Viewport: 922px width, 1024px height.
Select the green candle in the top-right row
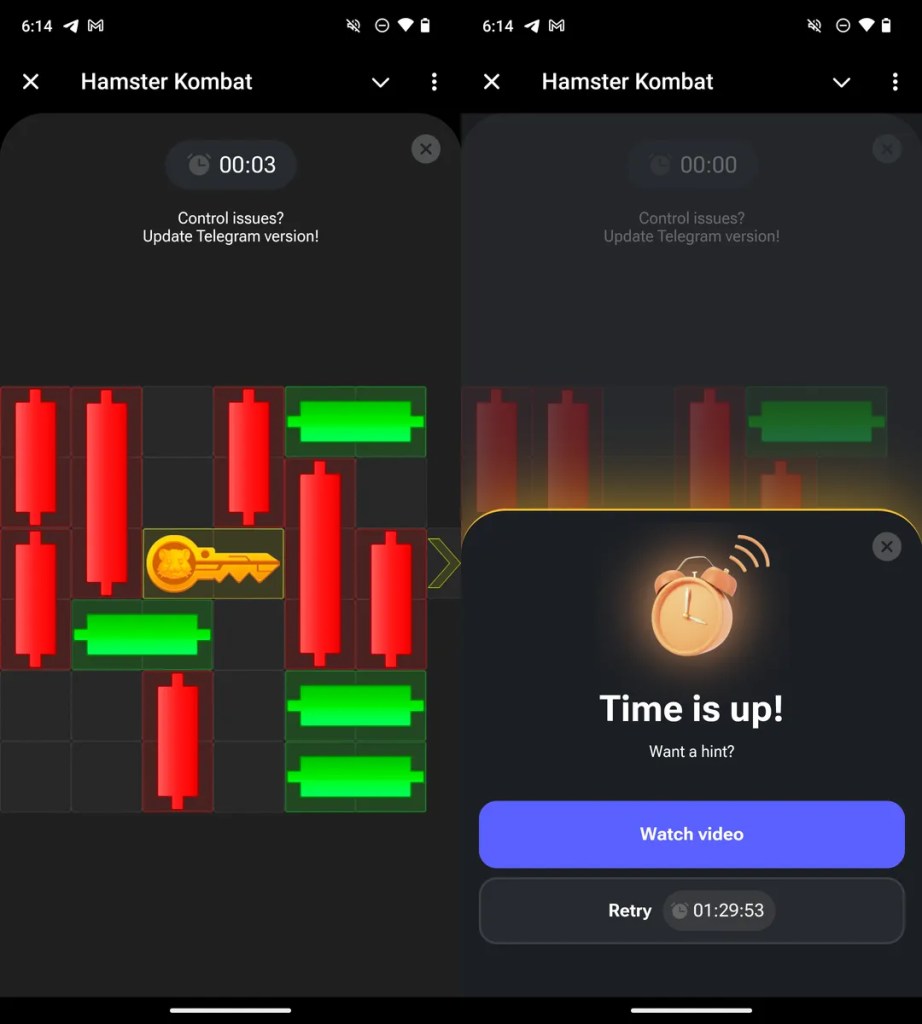[355, 421]
